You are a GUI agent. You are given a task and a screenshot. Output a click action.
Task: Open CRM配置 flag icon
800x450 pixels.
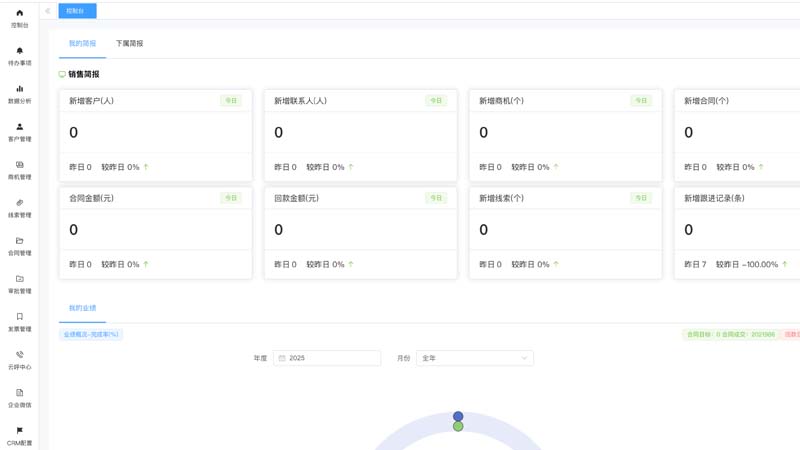[x=19, y=431]
